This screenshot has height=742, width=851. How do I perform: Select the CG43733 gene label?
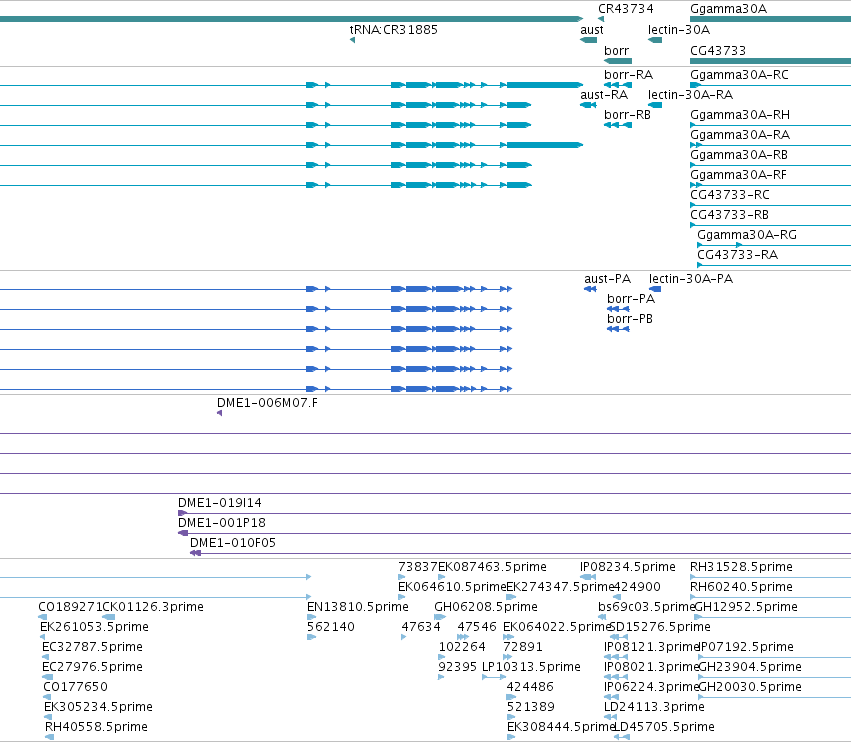(717, 51)
